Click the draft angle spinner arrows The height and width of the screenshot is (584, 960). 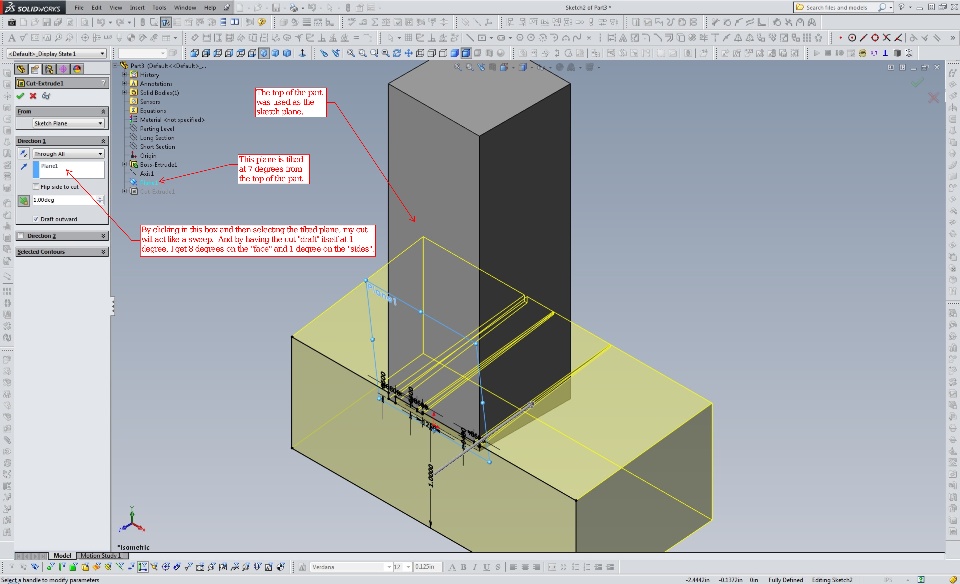point(101,200)
